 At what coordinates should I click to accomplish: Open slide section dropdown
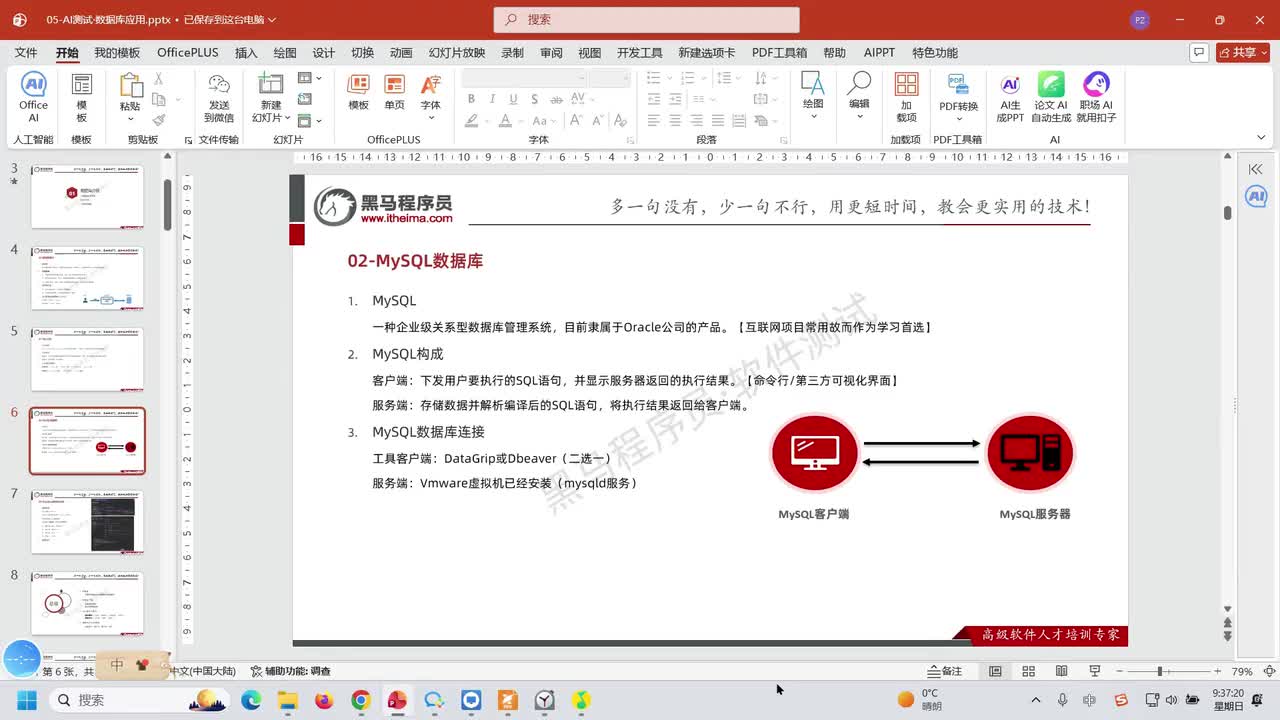(309, 120)
